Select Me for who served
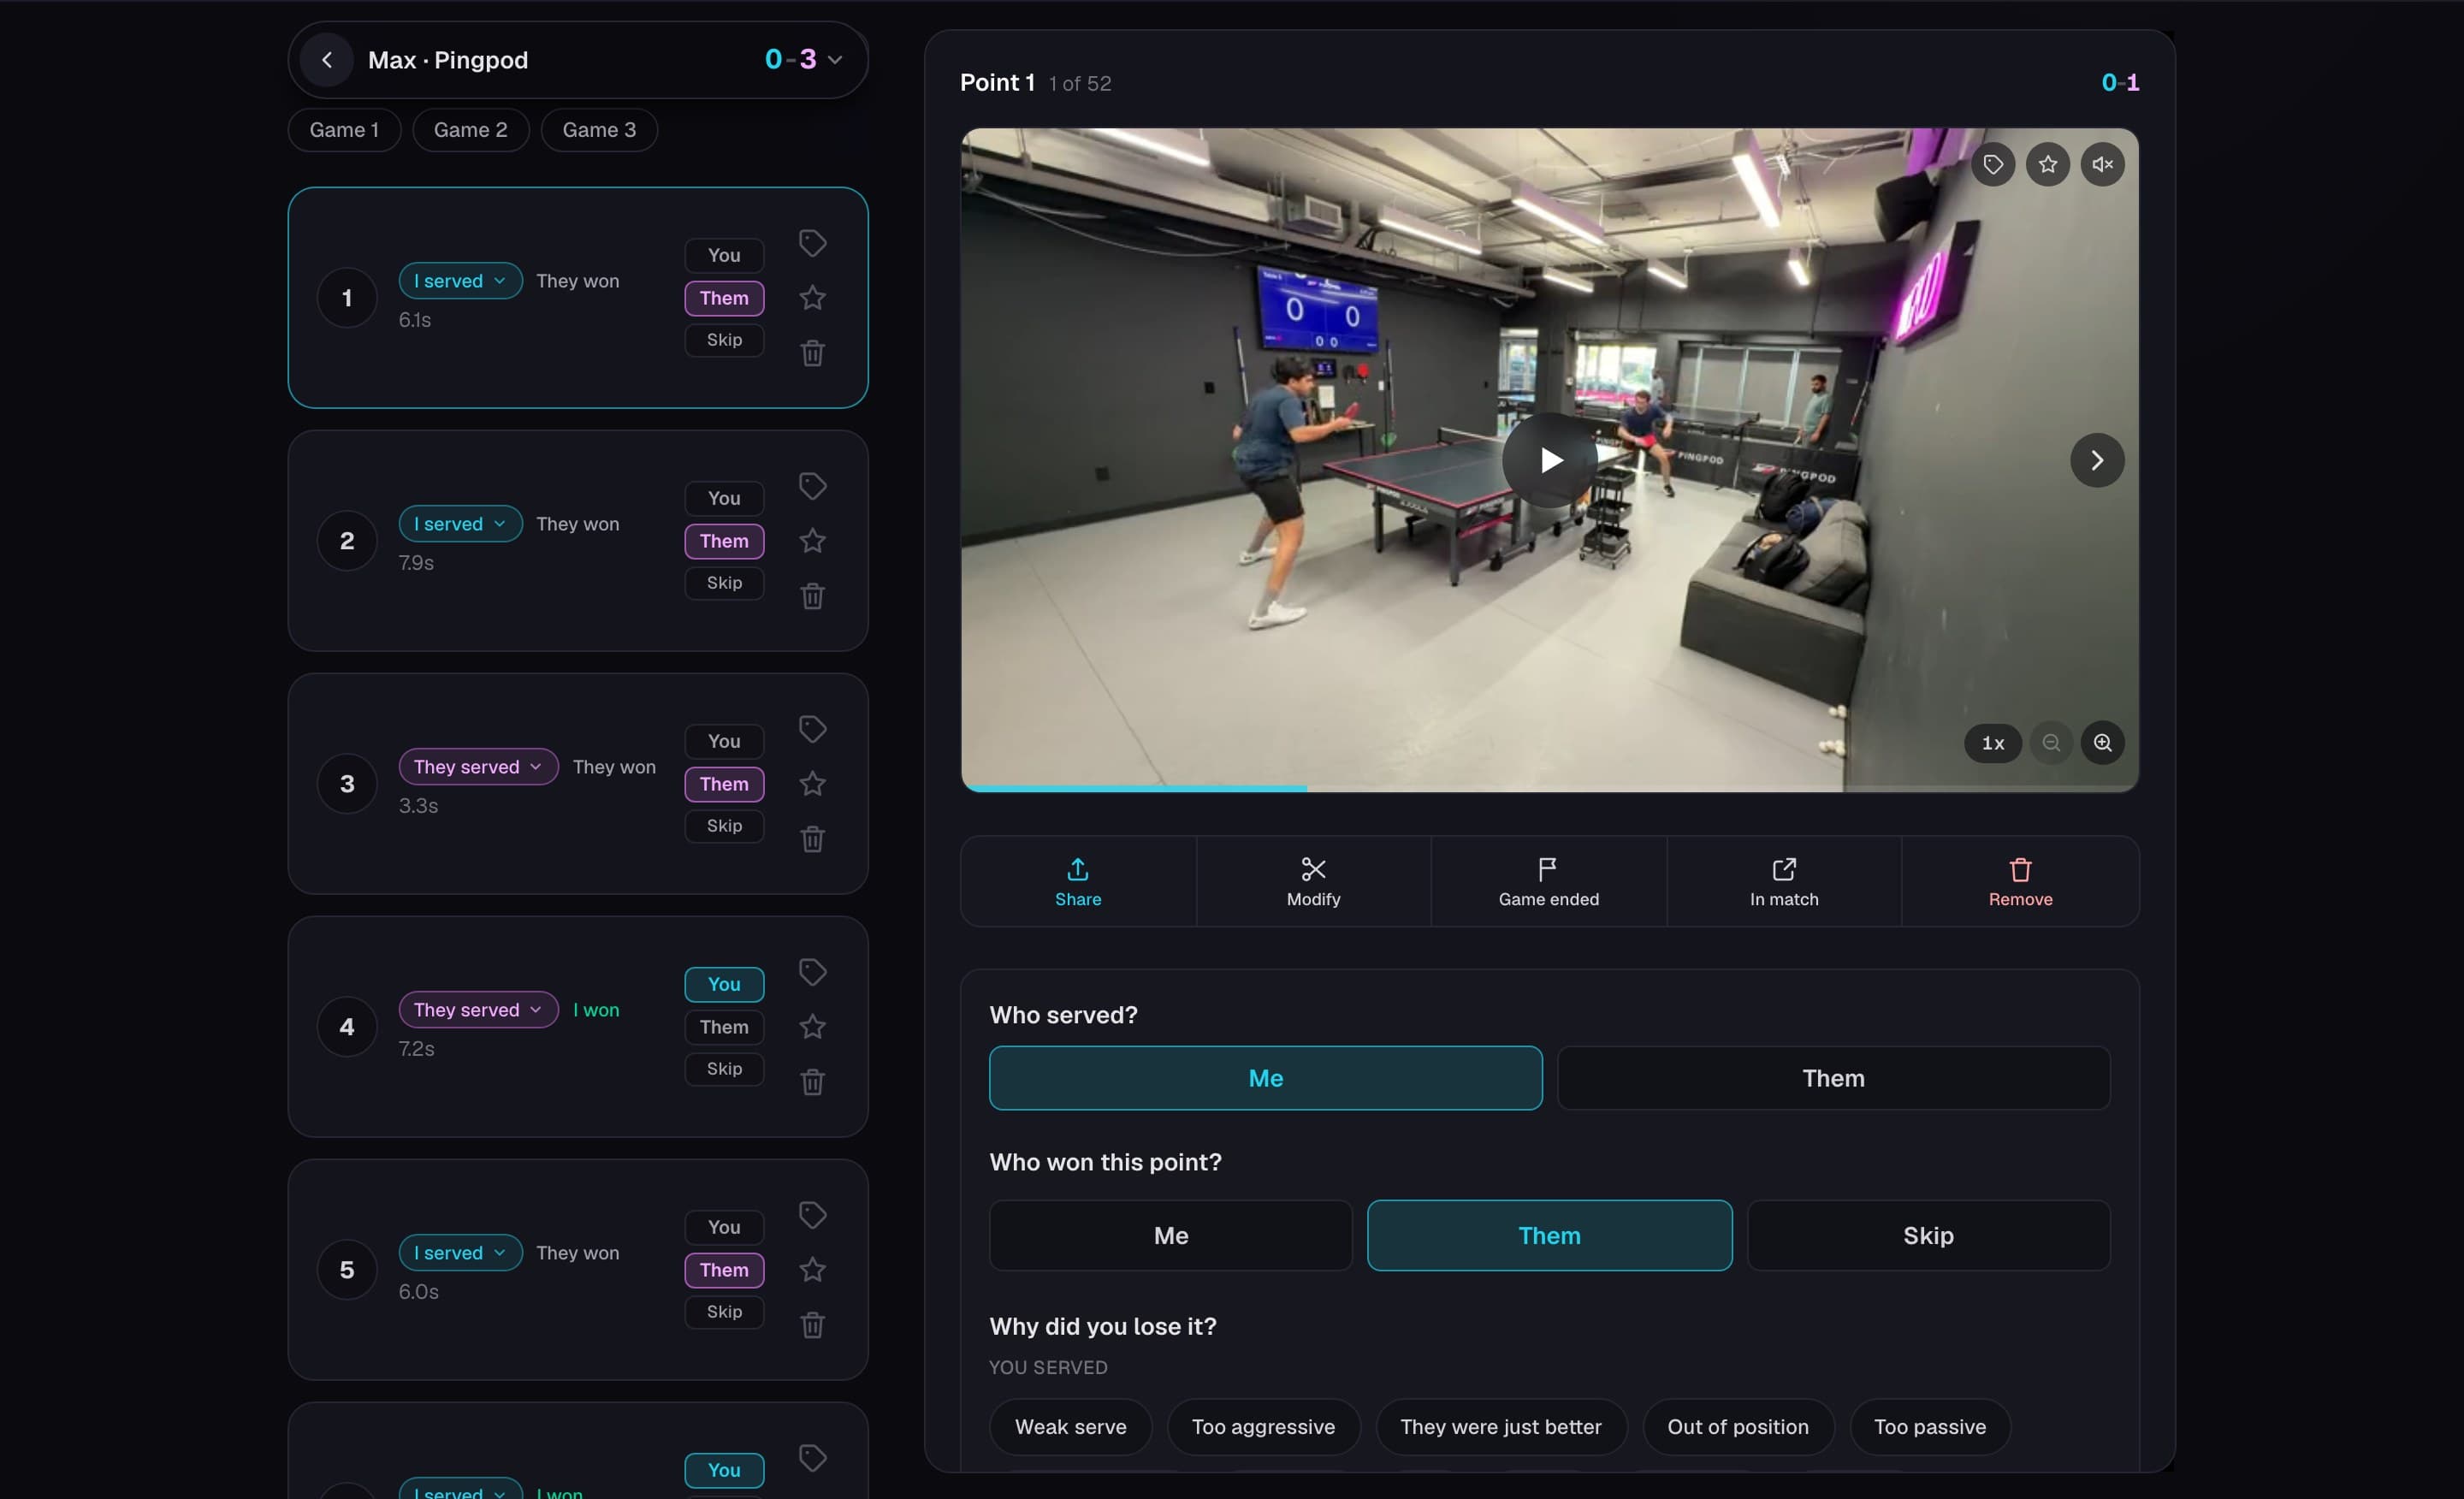 tap(1265, 1078)
